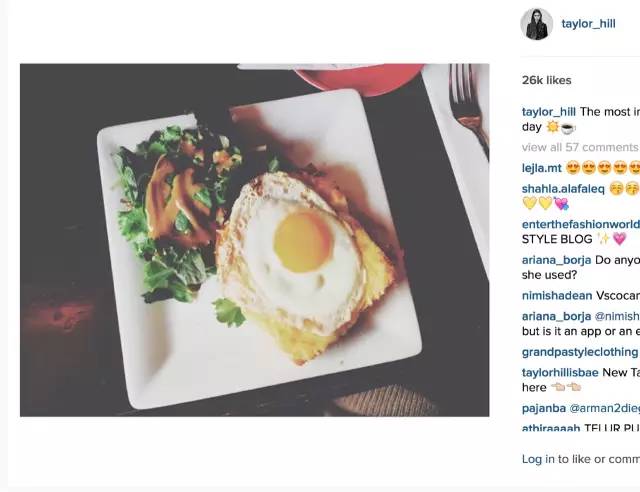Click the taylor_hill username in the header

pos(588,24)
